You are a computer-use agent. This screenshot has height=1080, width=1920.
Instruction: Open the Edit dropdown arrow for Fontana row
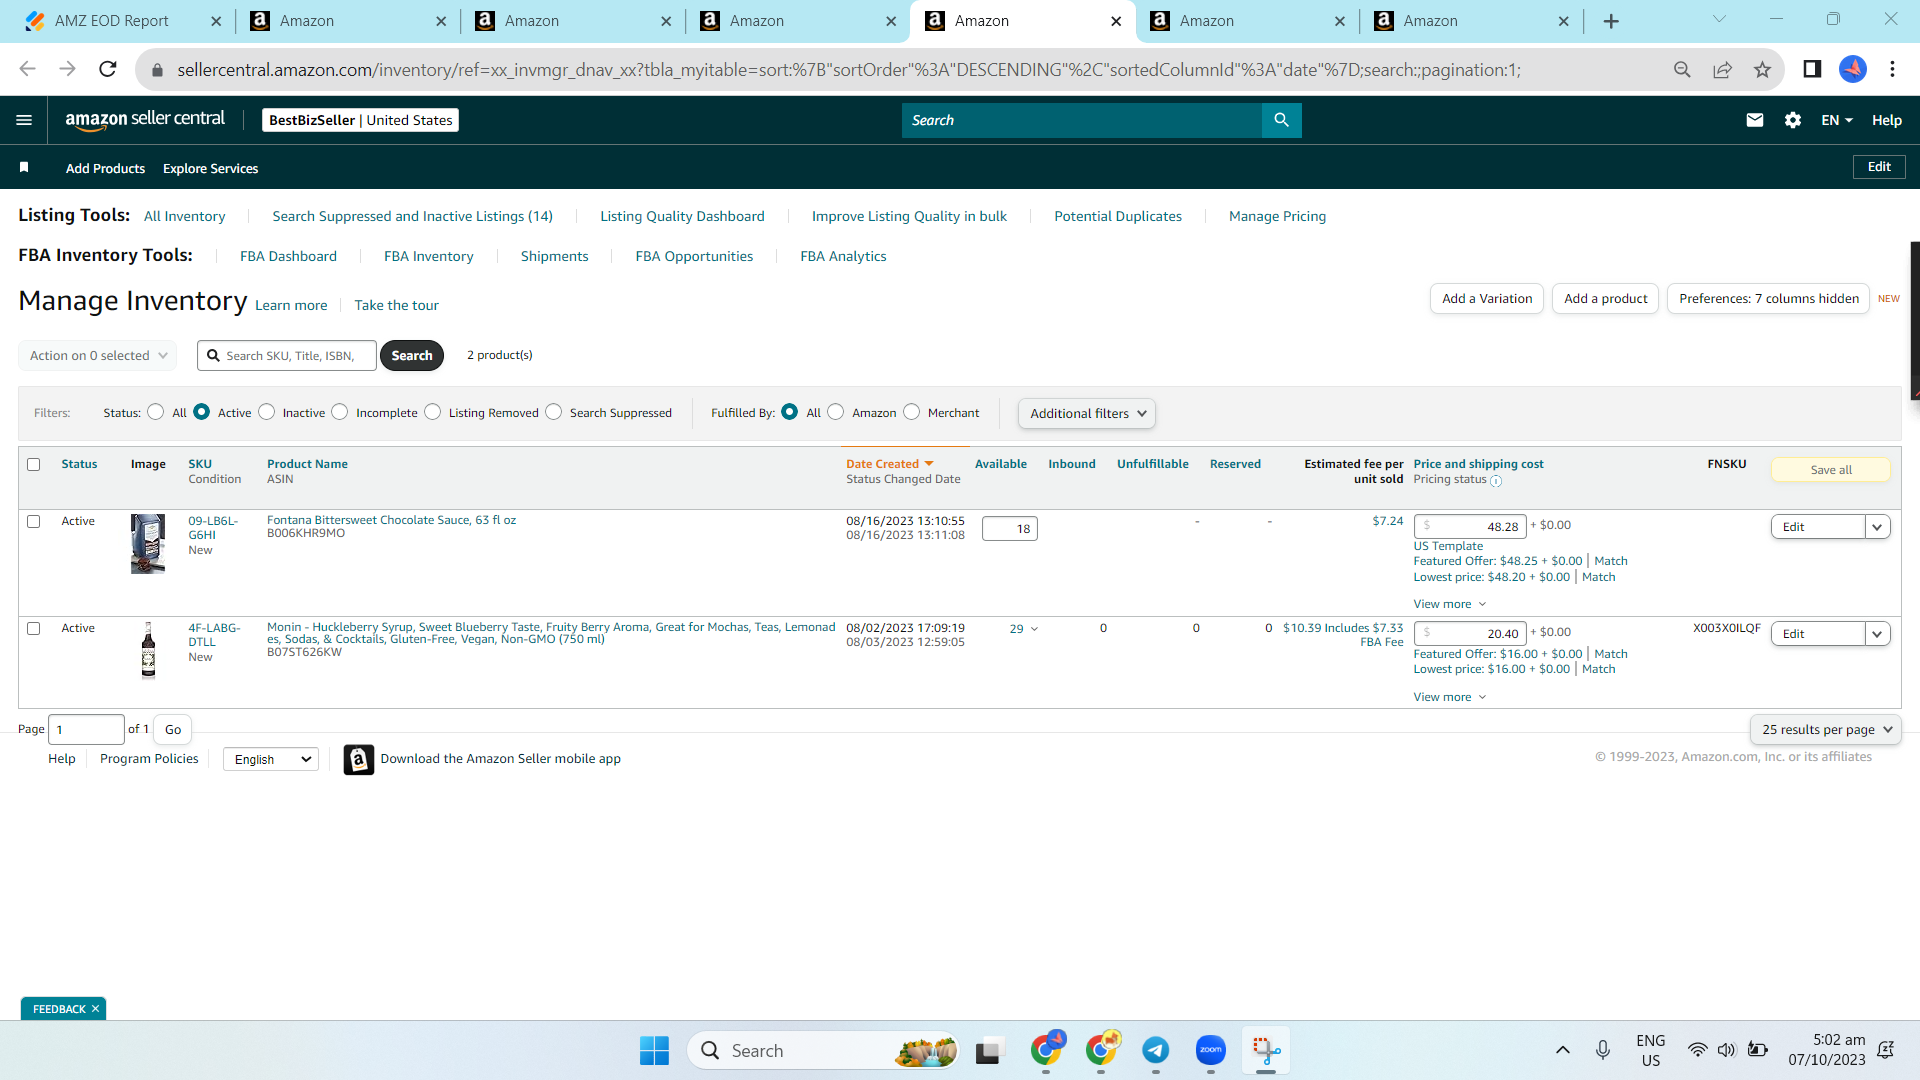(1877, 527)
